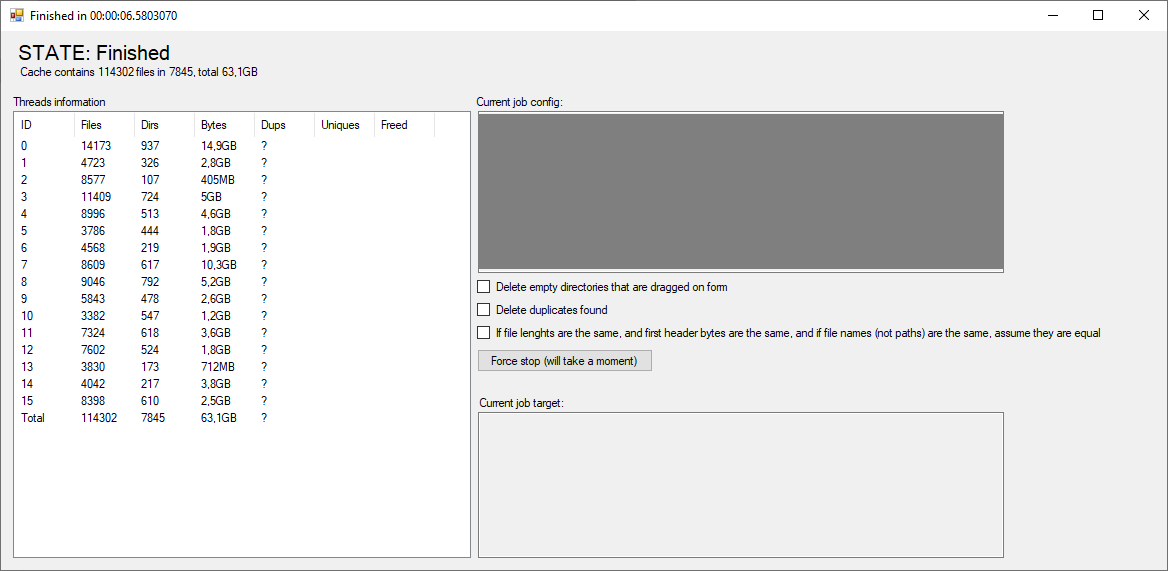Click the Freed column header

[404, 125]
